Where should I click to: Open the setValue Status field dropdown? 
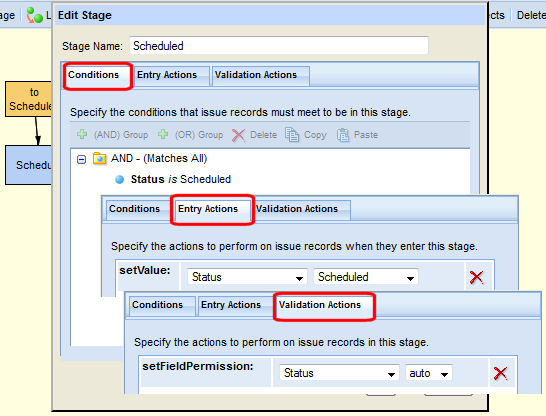pos(247,277)
